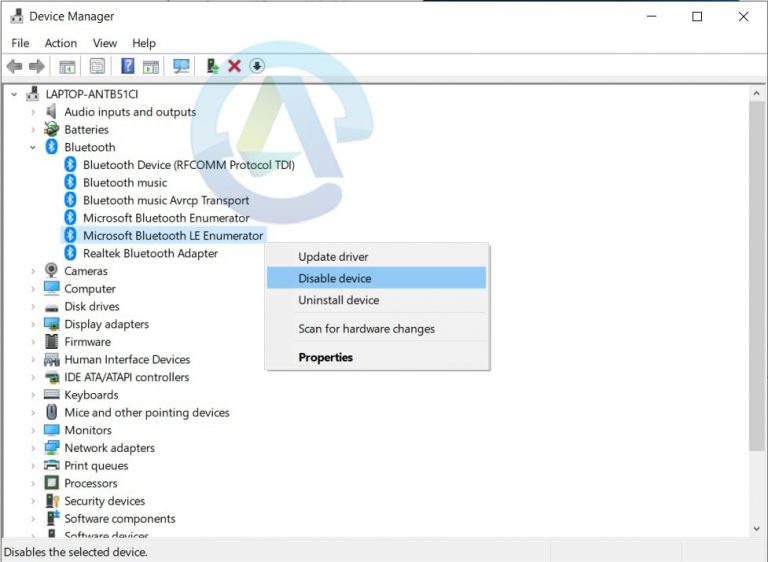The image size is (768, 562).
Task: Click the Audio inputs and outputs speaker icon
Action: pos(51,112)
